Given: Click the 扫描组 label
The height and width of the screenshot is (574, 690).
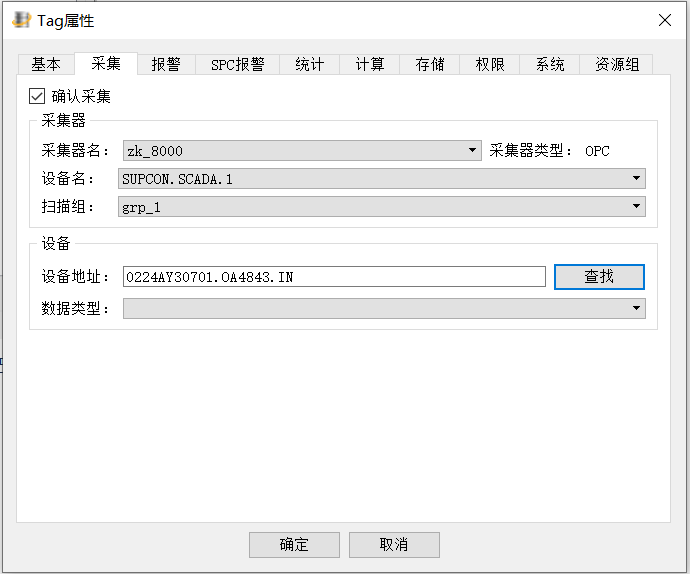Looking at the screenshot, I should coord(67,206).
